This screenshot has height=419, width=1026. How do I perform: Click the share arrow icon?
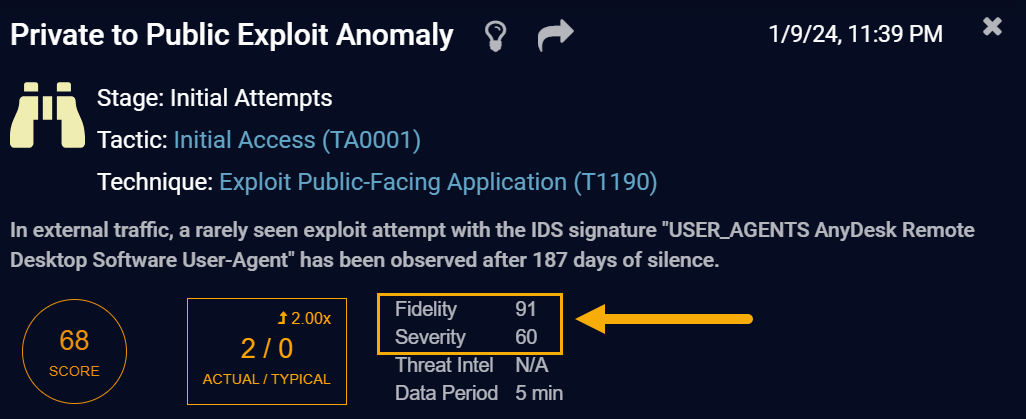(555, 35)
